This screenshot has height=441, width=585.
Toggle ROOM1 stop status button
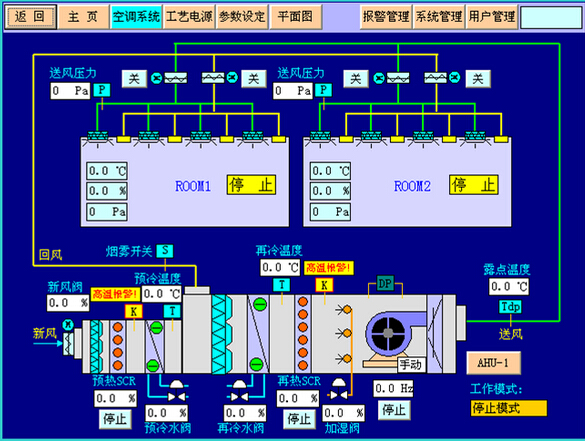pos(251,185)
